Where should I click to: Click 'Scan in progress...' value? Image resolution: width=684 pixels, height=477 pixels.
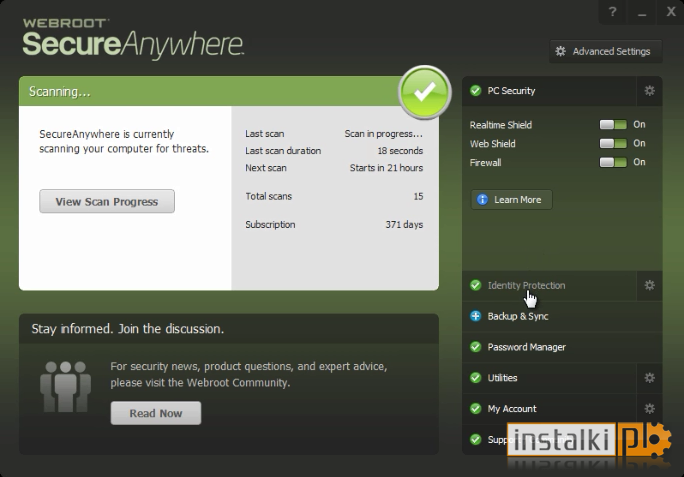tap(383, 134)
